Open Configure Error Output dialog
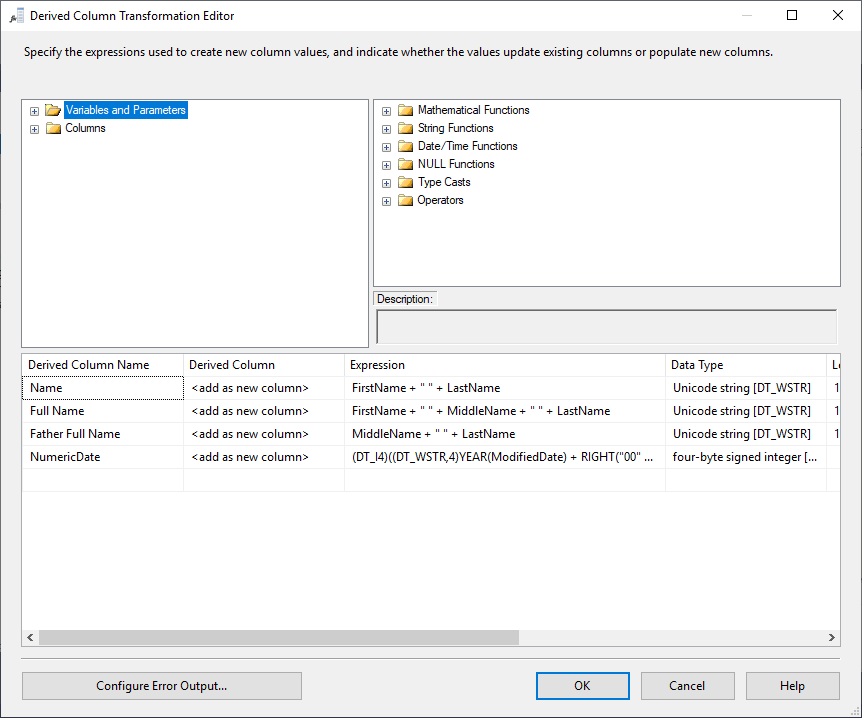 coord(161,686)
